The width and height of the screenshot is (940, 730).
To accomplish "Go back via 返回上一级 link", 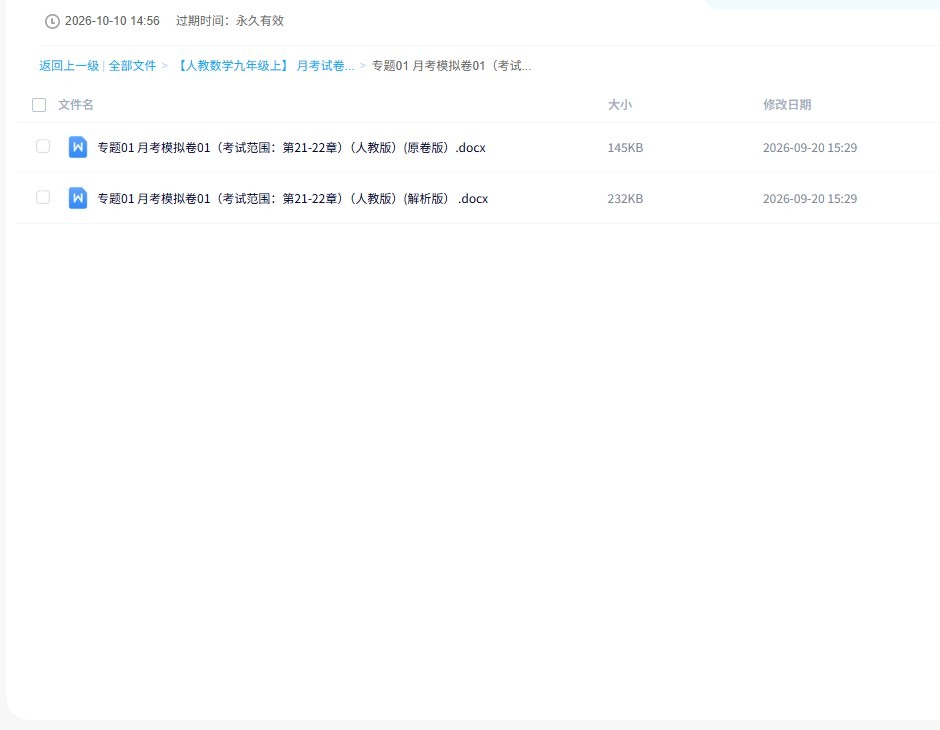I will (69, 65).
